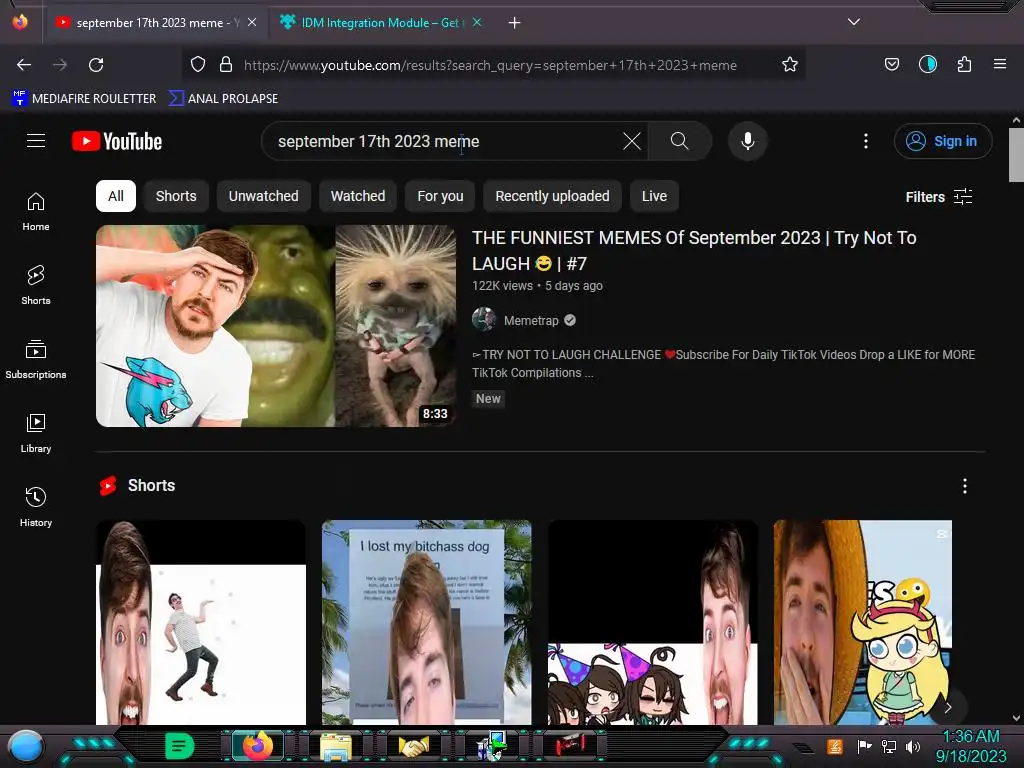
Task: Close the IDM Integration Module tab
Action: click(x=477, y=22)
